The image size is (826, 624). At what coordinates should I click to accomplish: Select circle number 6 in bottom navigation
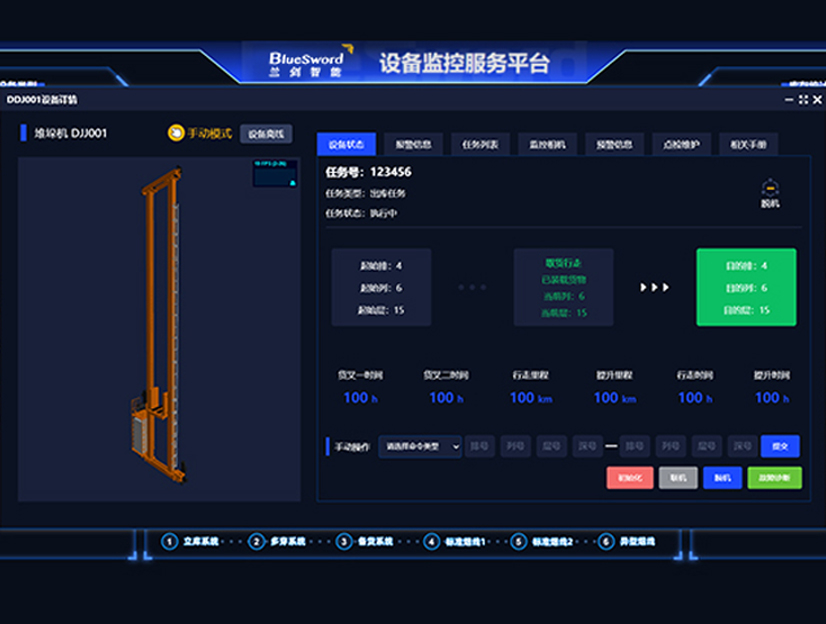point(606,541)
